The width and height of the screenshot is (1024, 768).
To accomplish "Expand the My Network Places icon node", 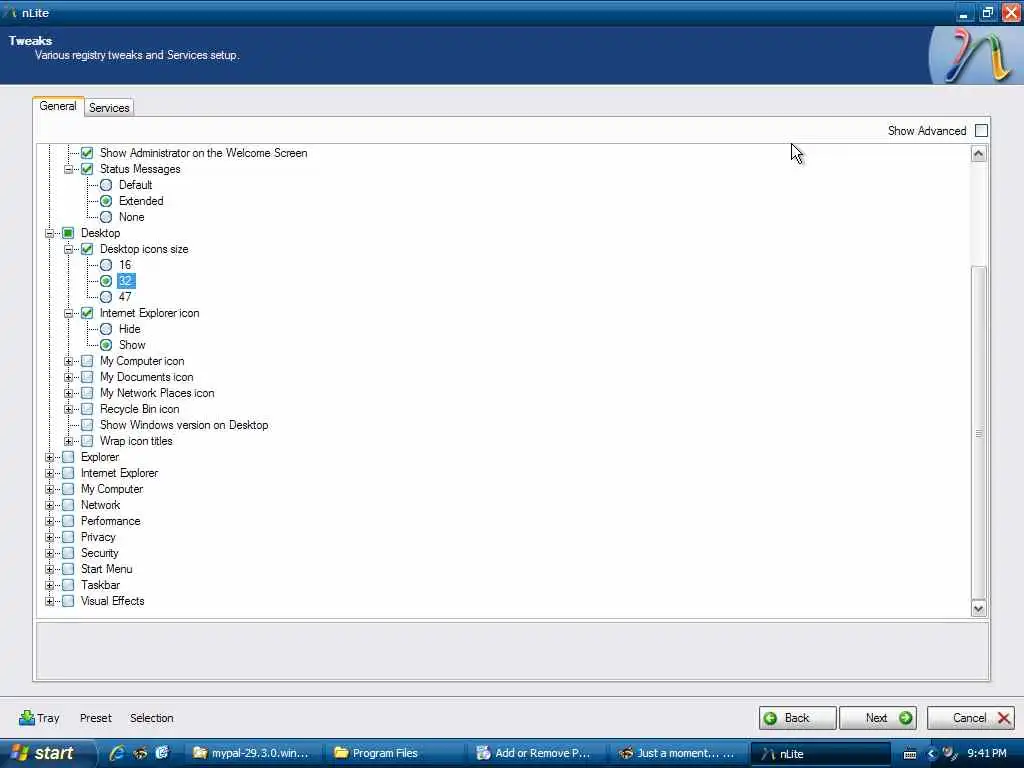I will point(69,393).
